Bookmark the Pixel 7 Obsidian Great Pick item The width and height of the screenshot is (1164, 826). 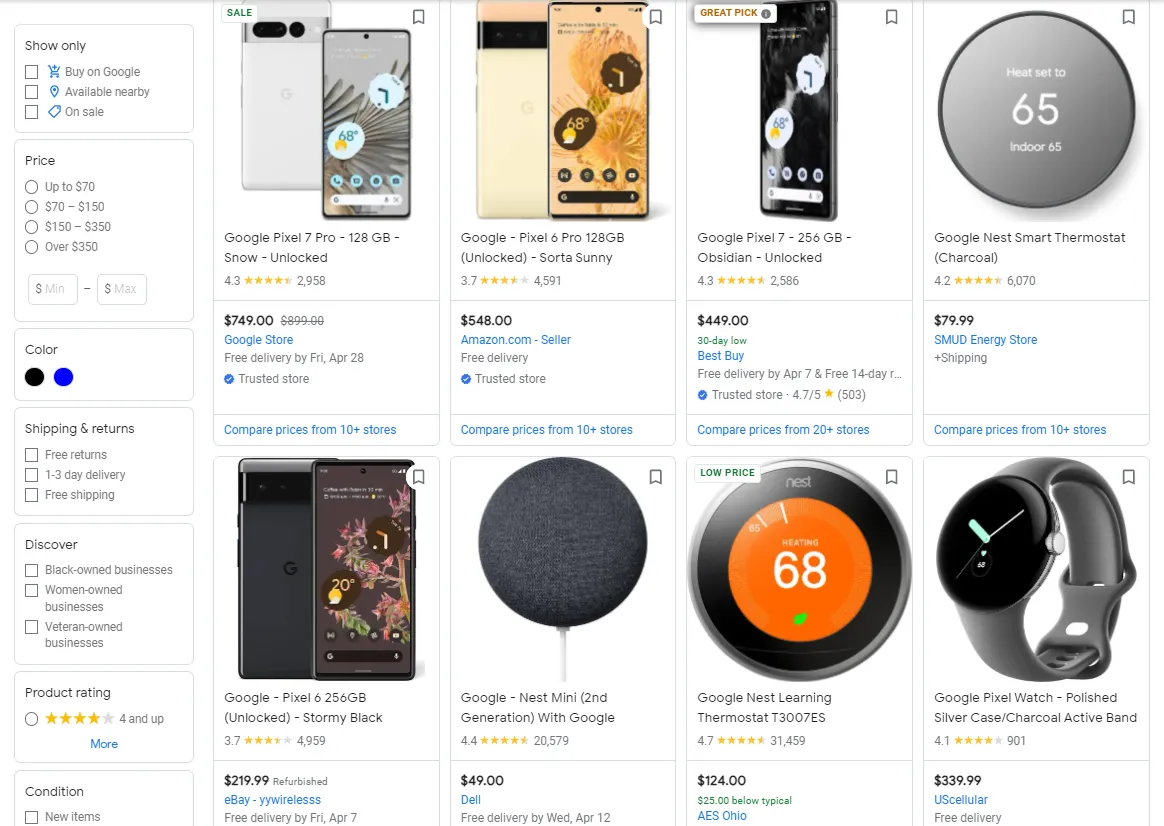point(892,16)
